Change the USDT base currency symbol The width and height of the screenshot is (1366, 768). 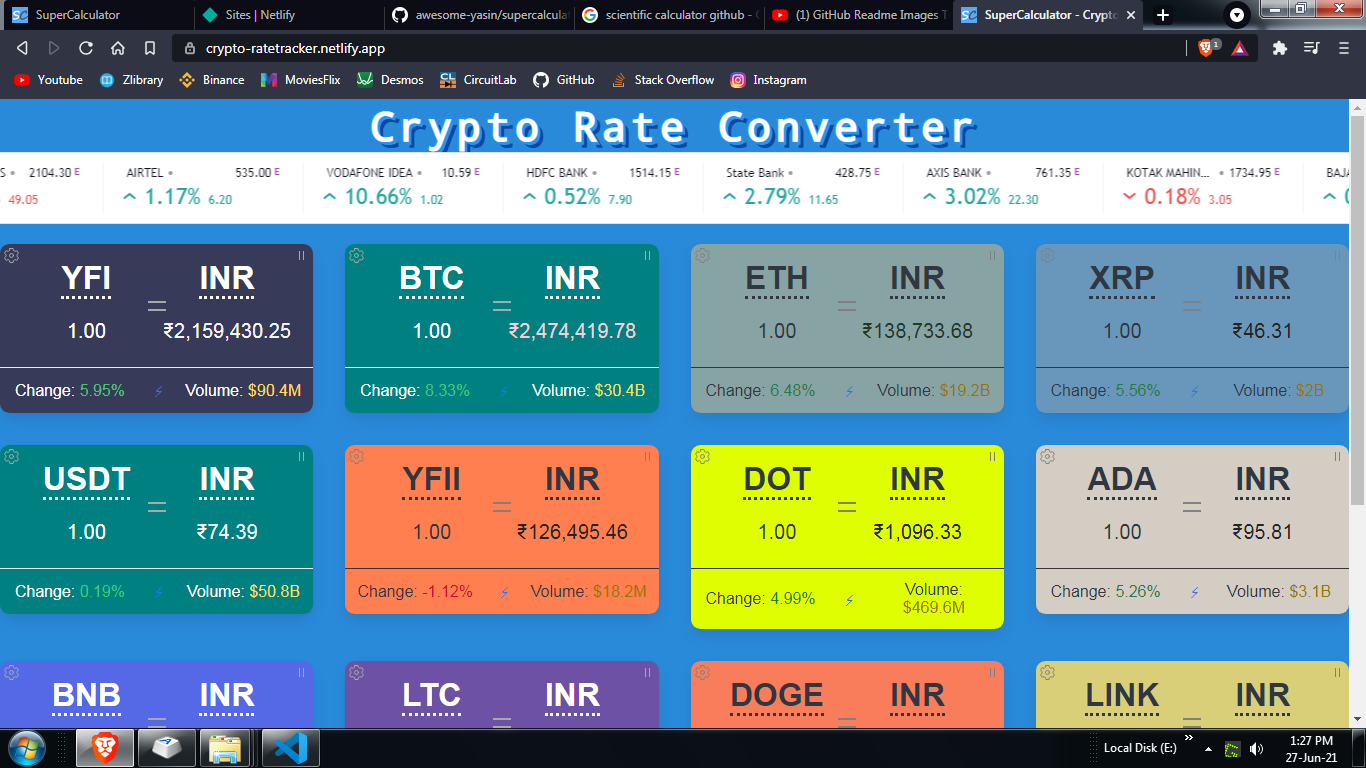coord(87,480)
